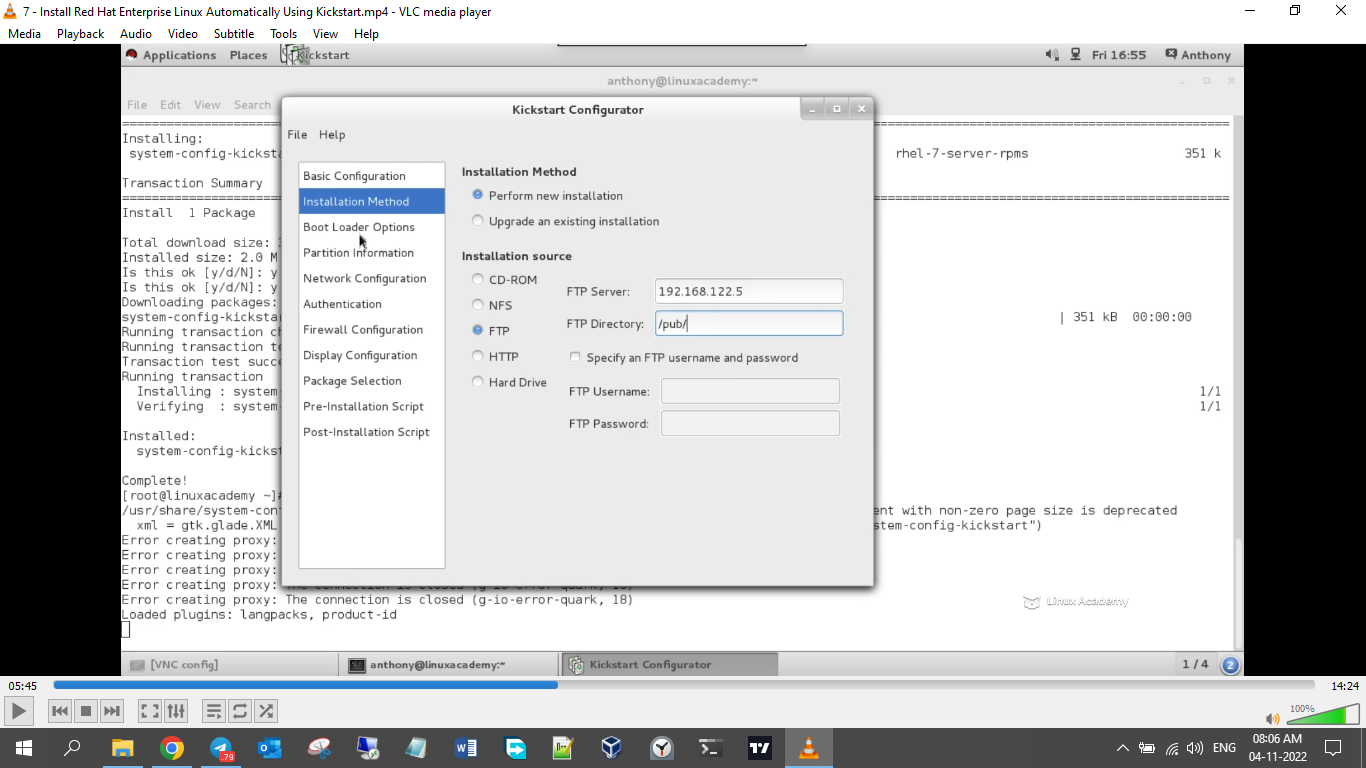Image resolution: width=1366 pixels, height=768 pixels.
Task: Click the VLC volume slider
Action: point(1323,714)
